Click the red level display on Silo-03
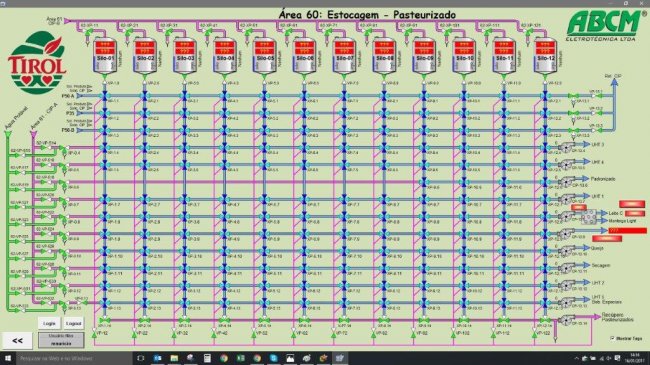The image size is (650, 365). point(184,47)
